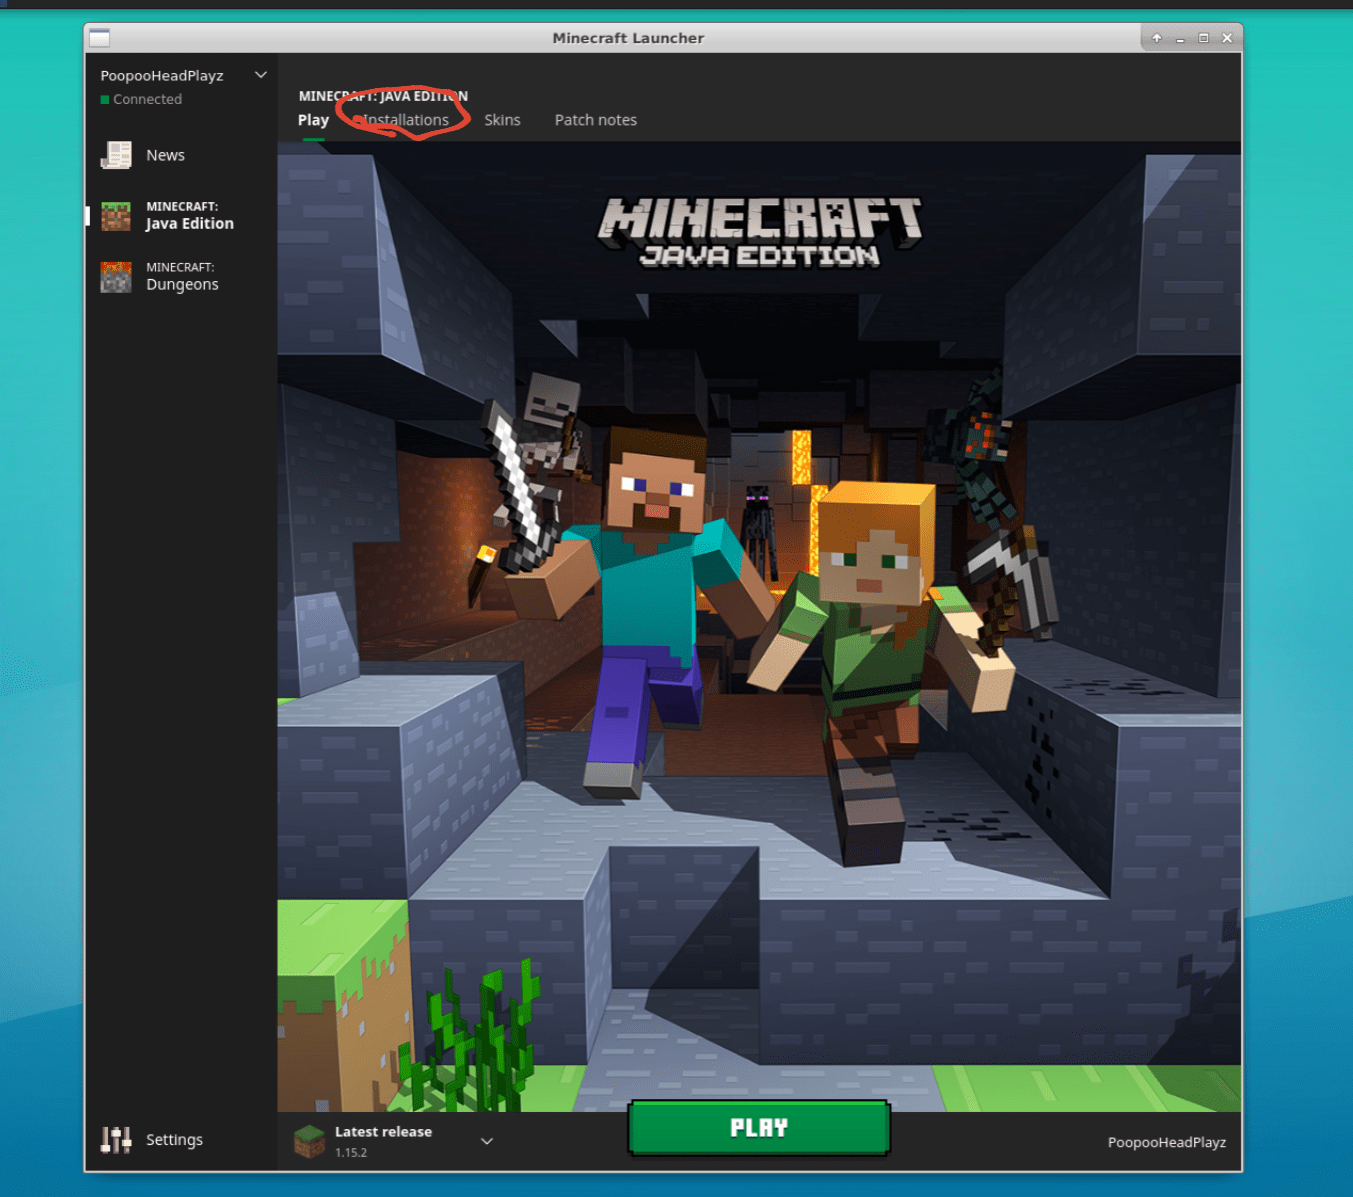1353x1197 pixels.
Task: Open the News newspaper icon
Action: click(116, 155)
